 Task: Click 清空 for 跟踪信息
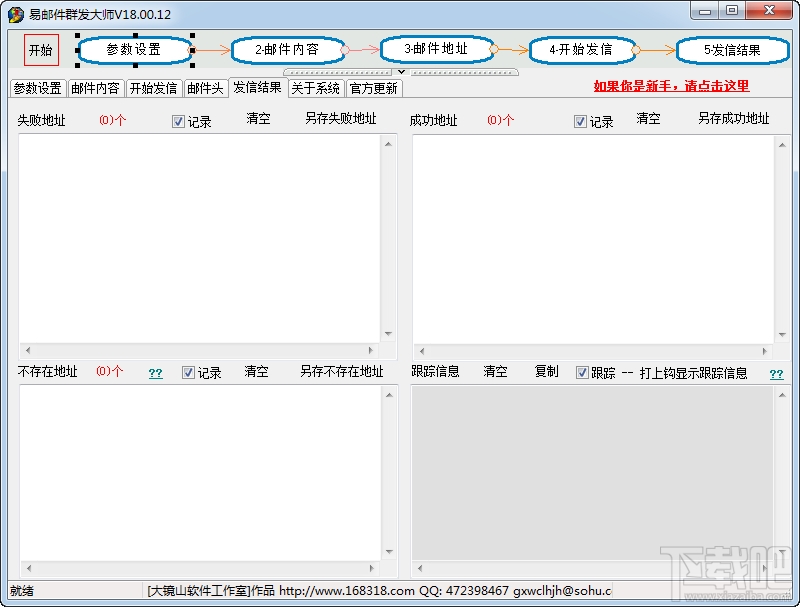pos(495,371)
